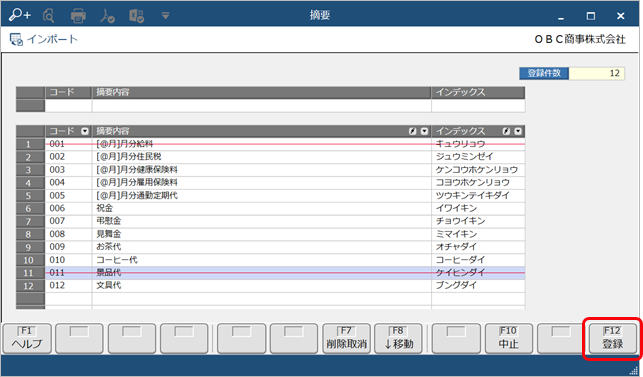Click the F12 登録 button
The width and height of the screenshot is (643, 377).
coord(613,338)
